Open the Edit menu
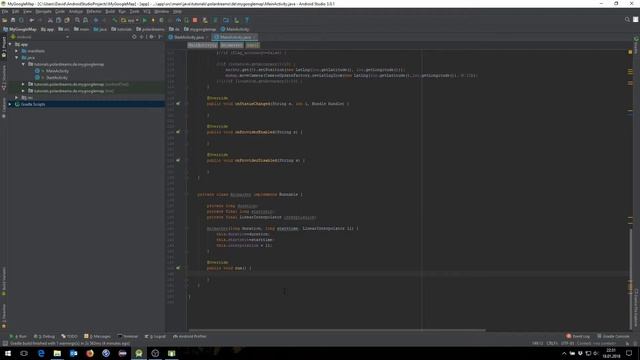640x360 pixels. coord(16,11)
